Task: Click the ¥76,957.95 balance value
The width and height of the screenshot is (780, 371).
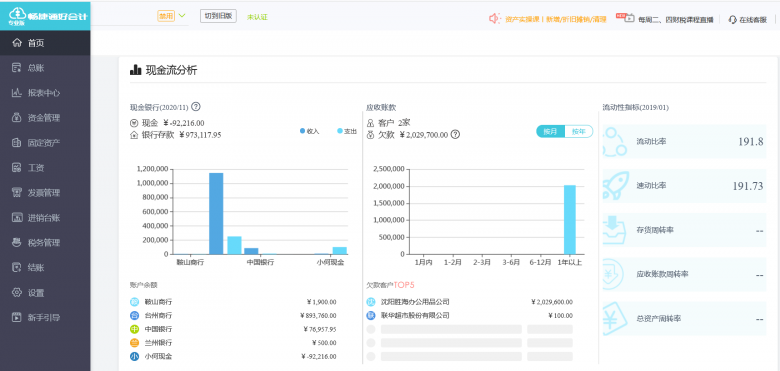Action: 320,329
